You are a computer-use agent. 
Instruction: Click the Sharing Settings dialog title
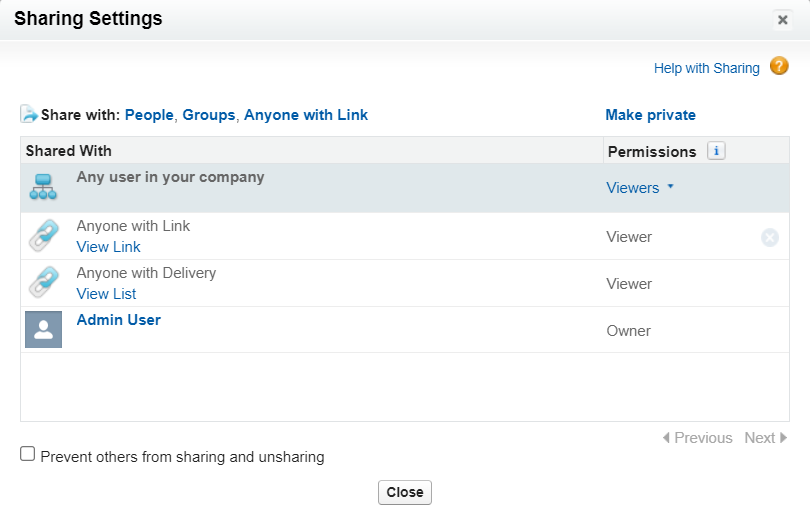88,19
